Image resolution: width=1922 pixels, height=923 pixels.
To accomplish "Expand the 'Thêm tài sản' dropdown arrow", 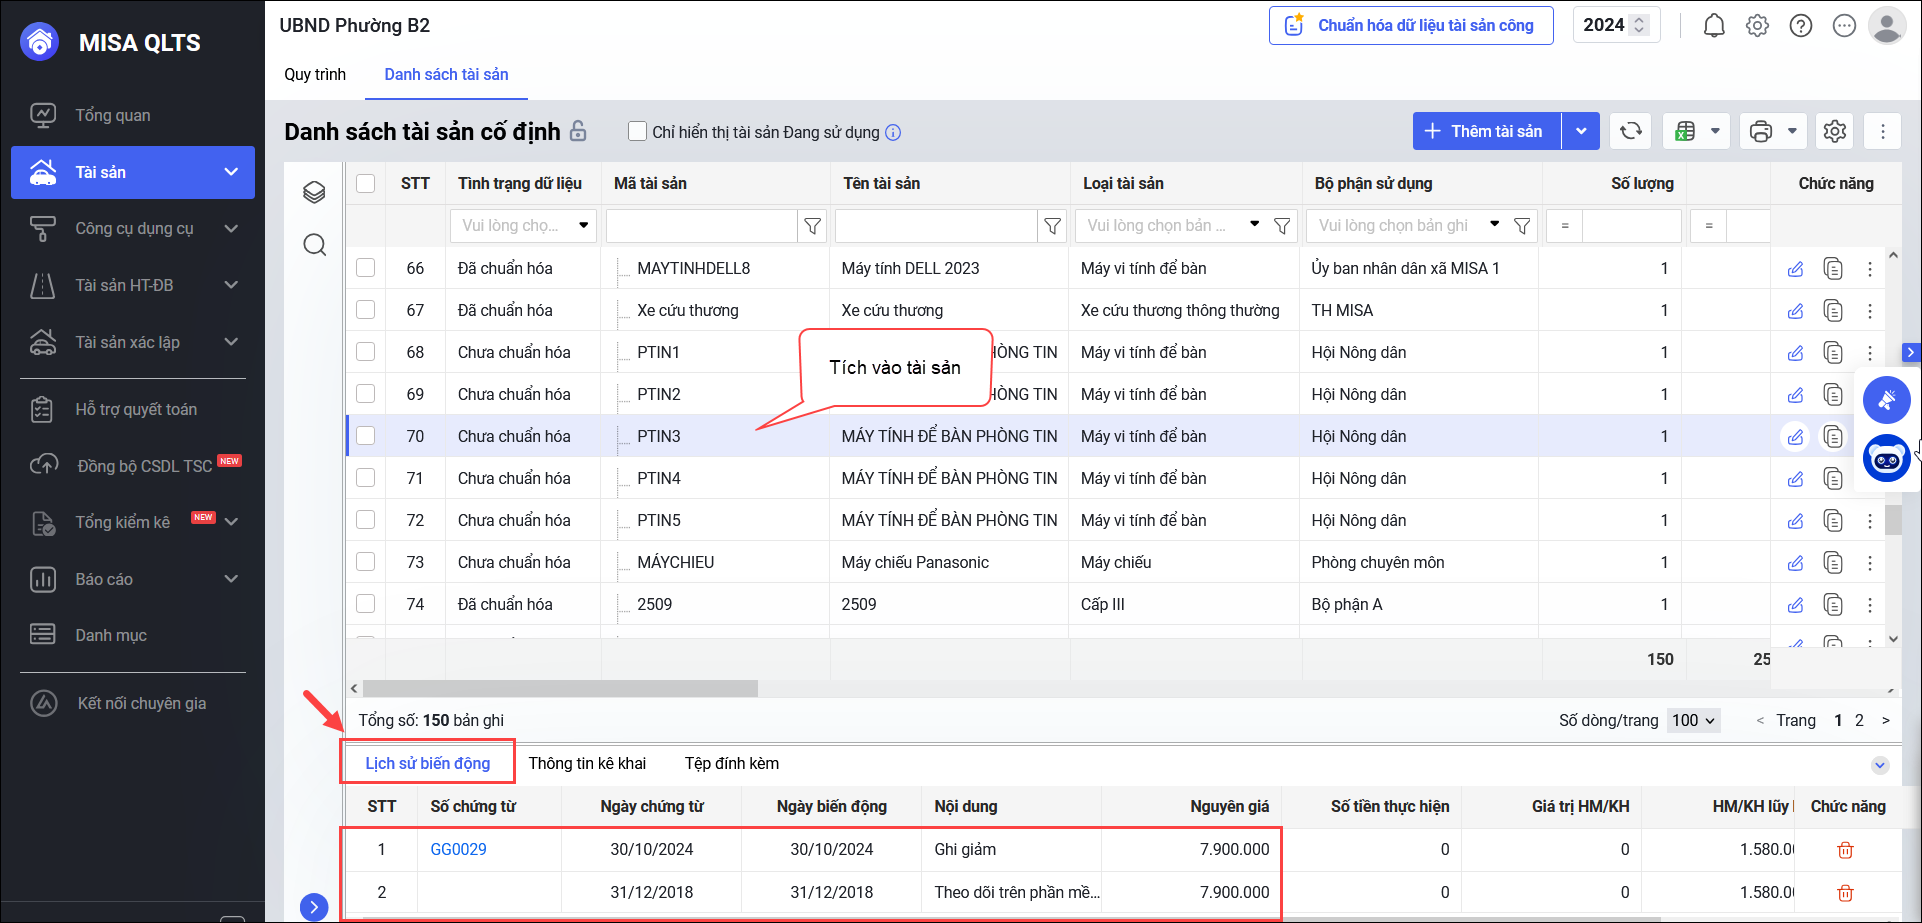I will (1581, 131).
